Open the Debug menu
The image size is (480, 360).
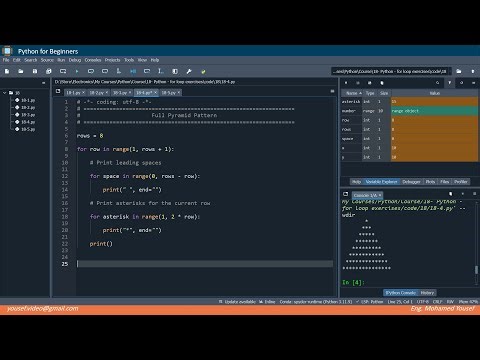coord(75,60)
